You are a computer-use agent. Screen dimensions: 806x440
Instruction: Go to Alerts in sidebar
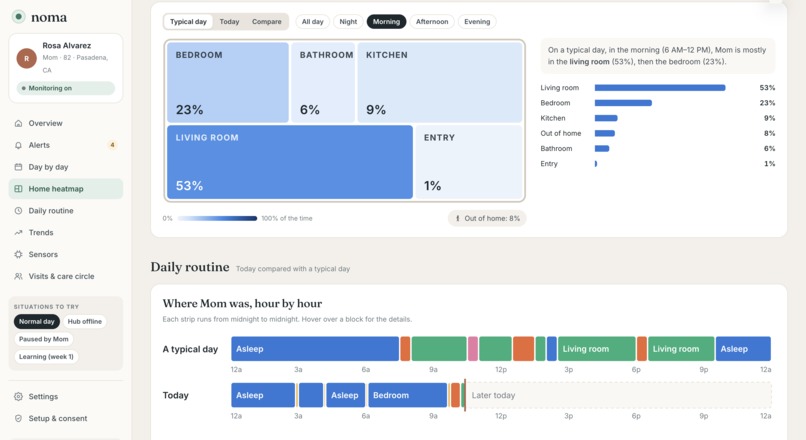tap(66, 145)
